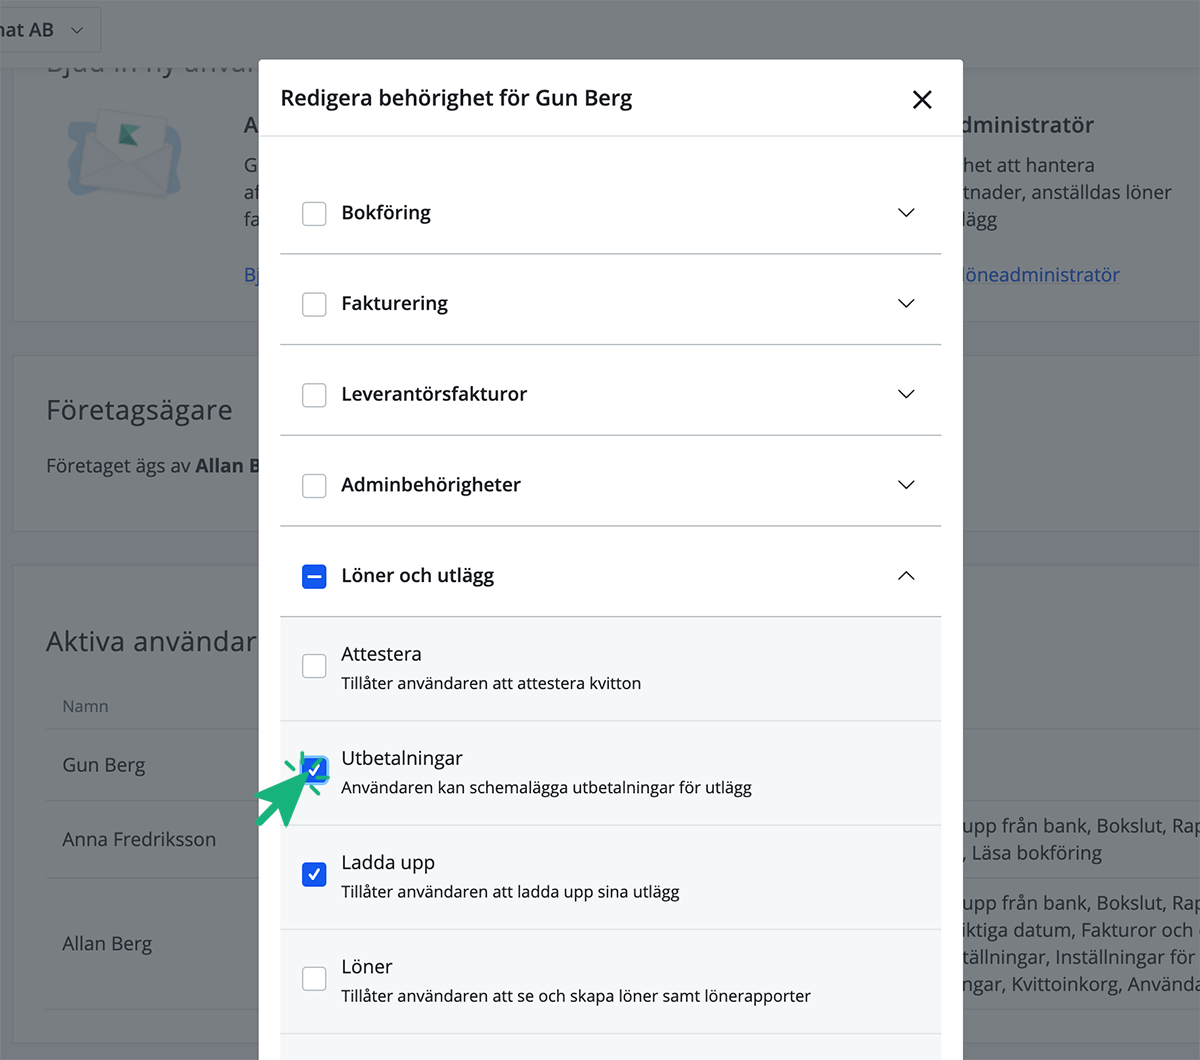Select Anna Fredriksson in the user list
This screenshot has height=1060, width=1200.
click(x=139, y=840)
